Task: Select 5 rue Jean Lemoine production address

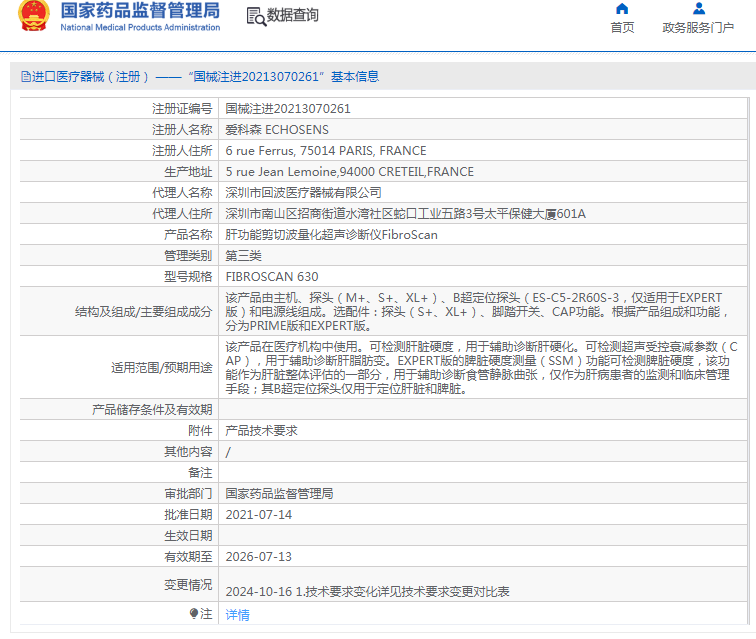Action: pyautogui.click(x=350, y=172)
